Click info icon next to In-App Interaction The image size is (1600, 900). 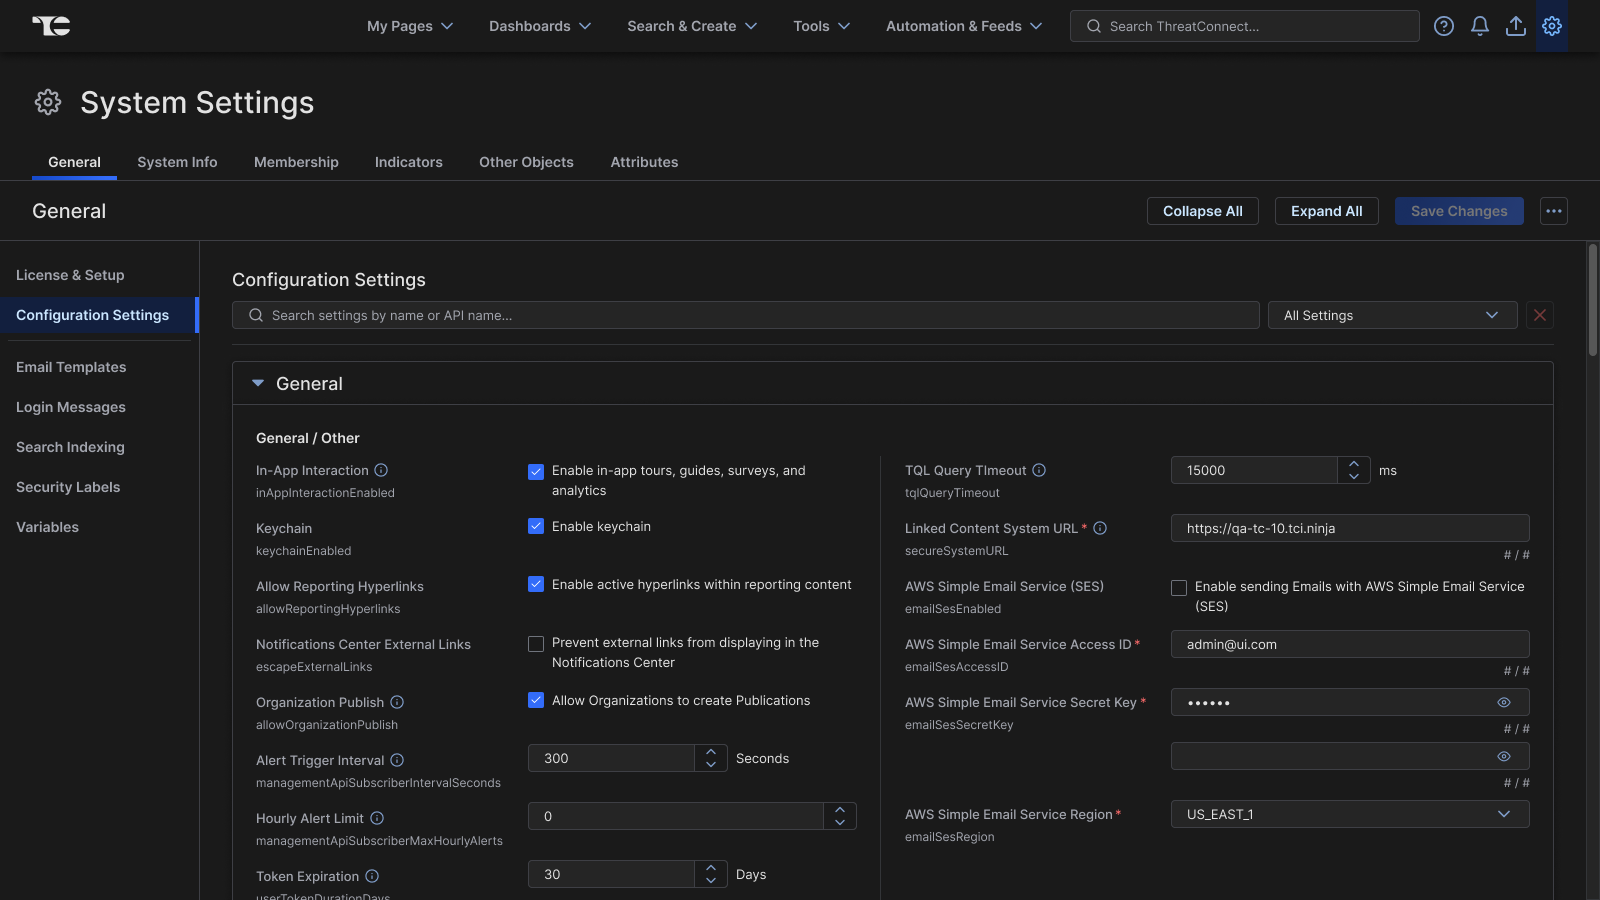coord(381,470)
